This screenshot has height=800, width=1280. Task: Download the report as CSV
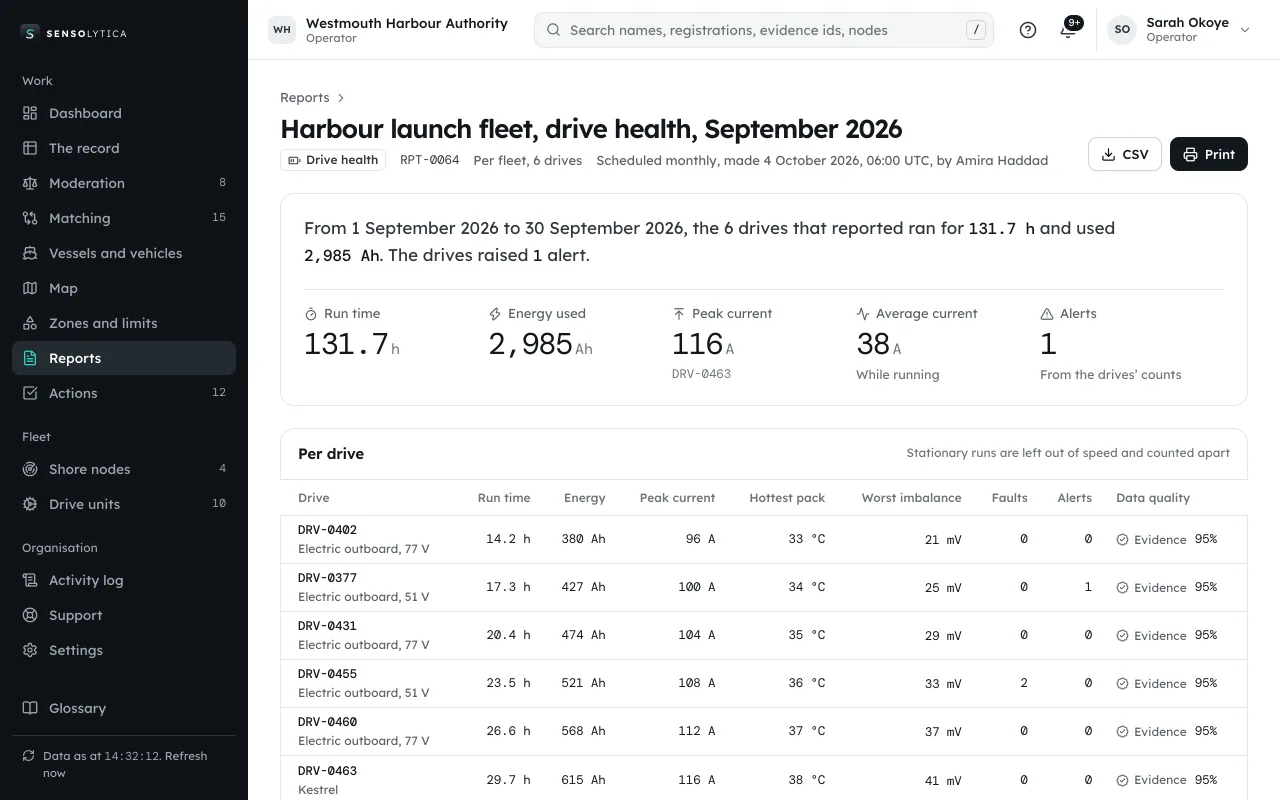tap(1125, 154)
